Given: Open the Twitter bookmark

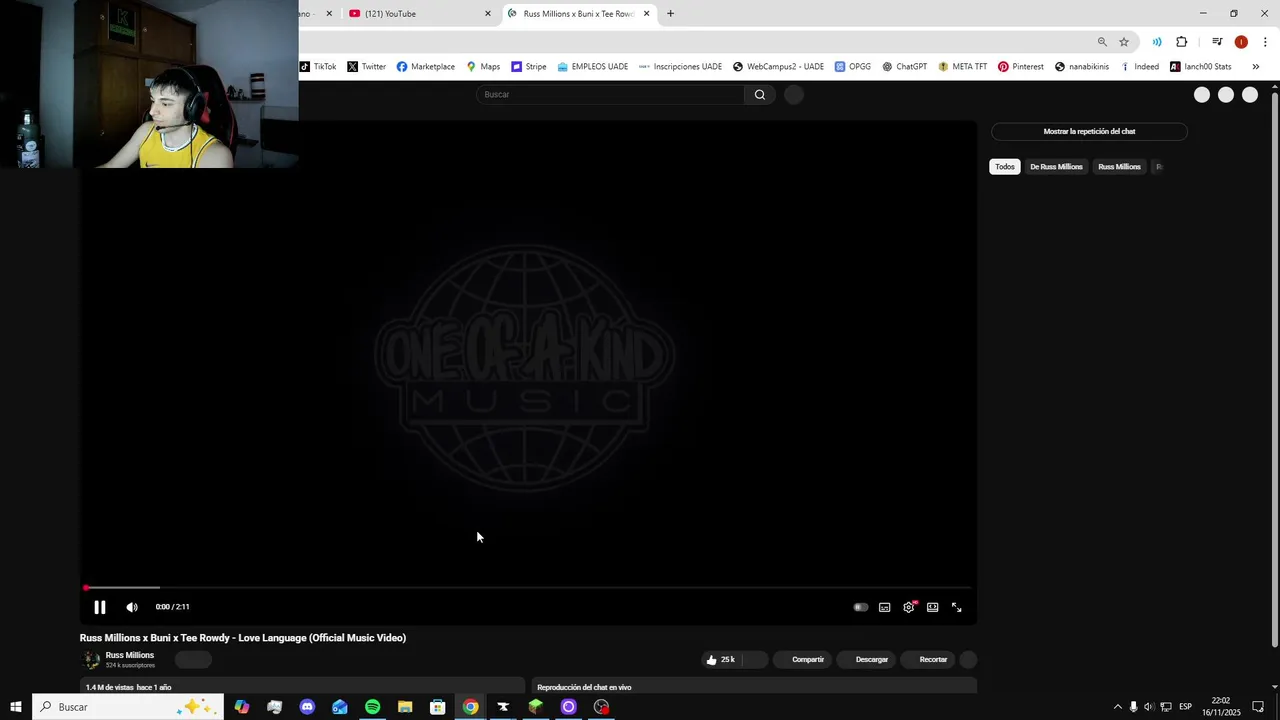Looking at the screenshot, I should pyautogui.click(x=367, y=67).
